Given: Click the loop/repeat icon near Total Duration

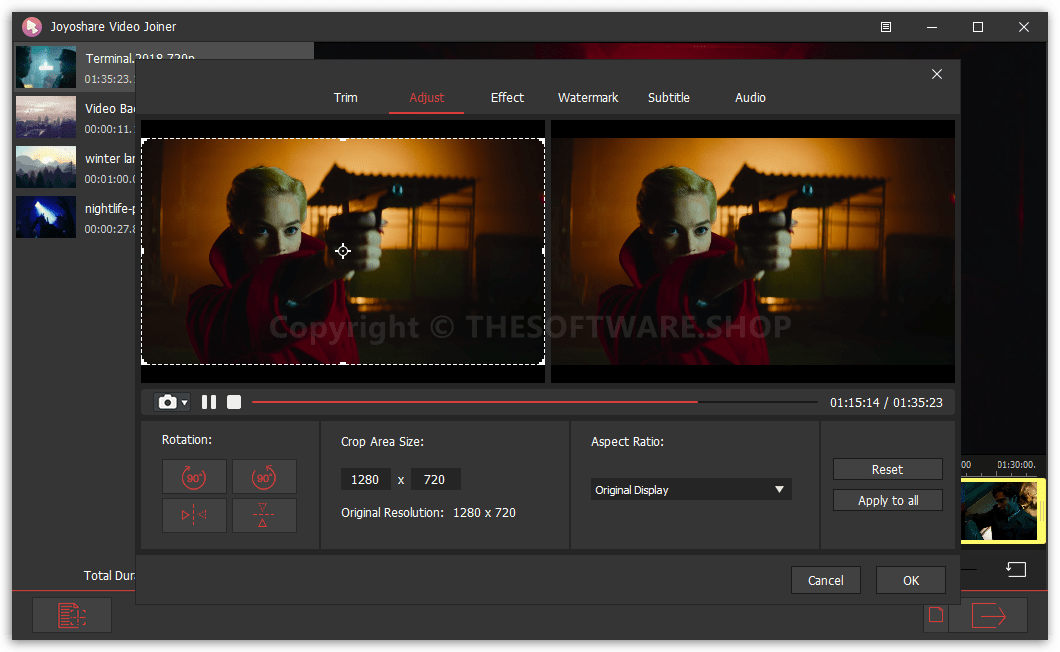Looking at the screenshot, I should pyautogui.click(x=1016, y=569).
